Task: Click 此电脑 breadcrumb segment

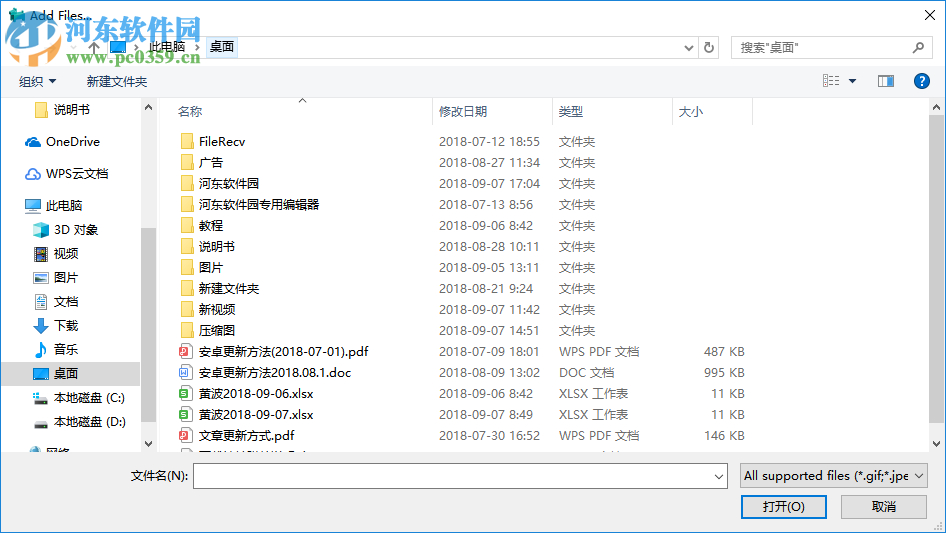Action: coord(167,46)
